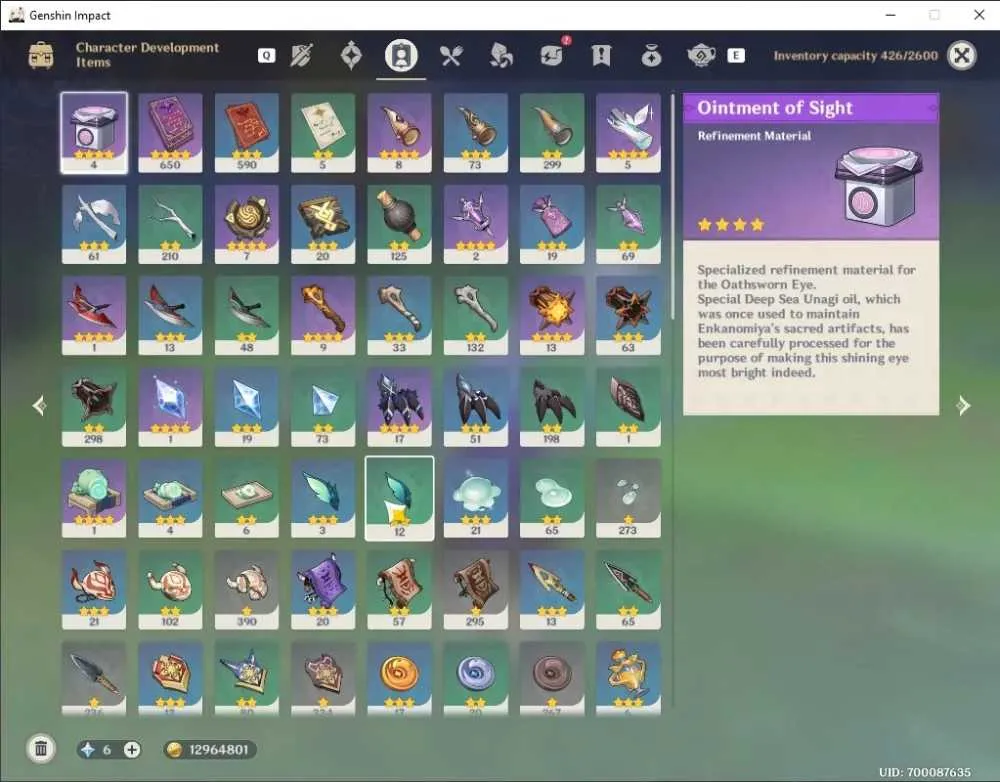
Task: Open the Quest items banner tab
Action: [601, 56]
